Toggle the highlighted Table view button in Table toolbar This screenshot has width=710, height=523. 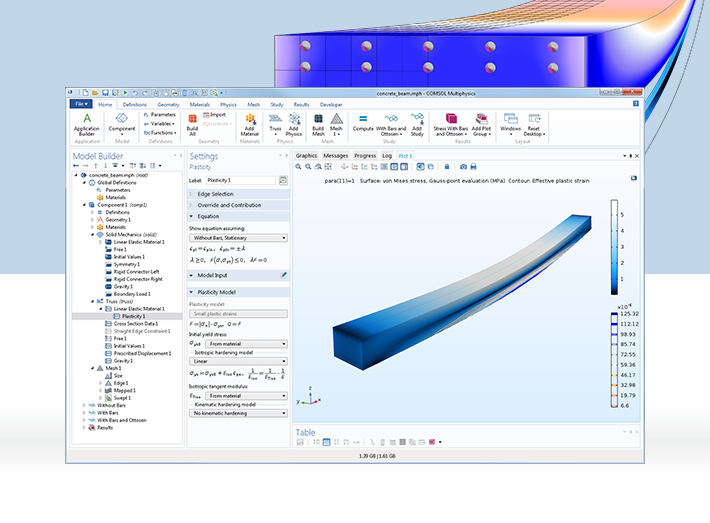click(x=326, y=442)
